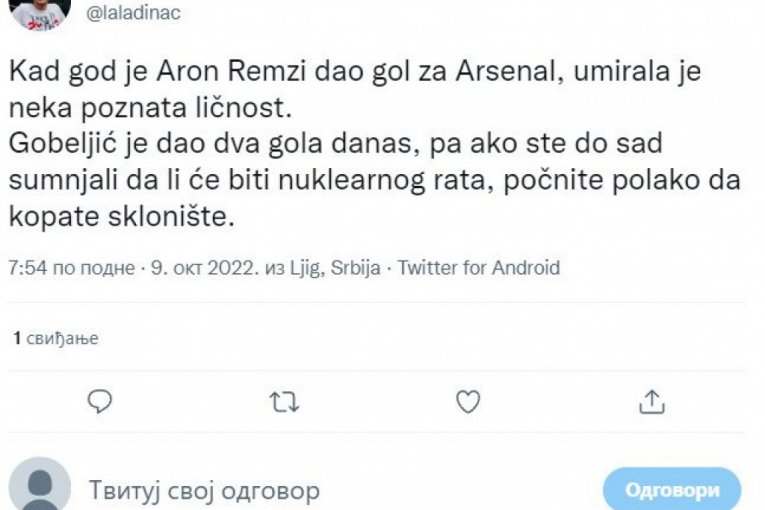Focus the Твитуј свој одговор reply field
Viewport: 765px width, 510px height.
(x=205, y=491)
